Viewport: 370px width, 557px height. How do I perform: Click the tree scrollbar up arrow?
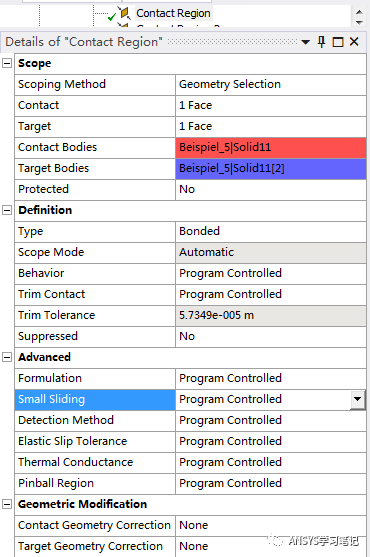coord(359,12)
